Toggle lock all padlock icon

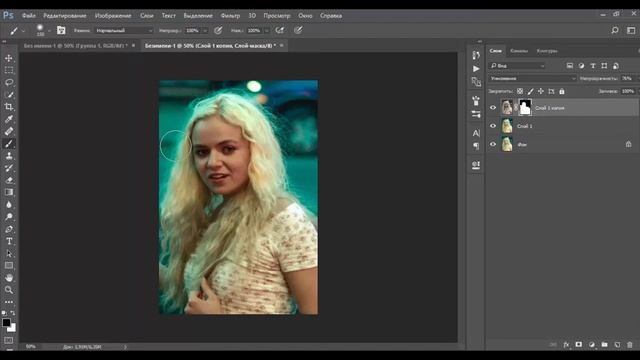(x=562, y=91)
